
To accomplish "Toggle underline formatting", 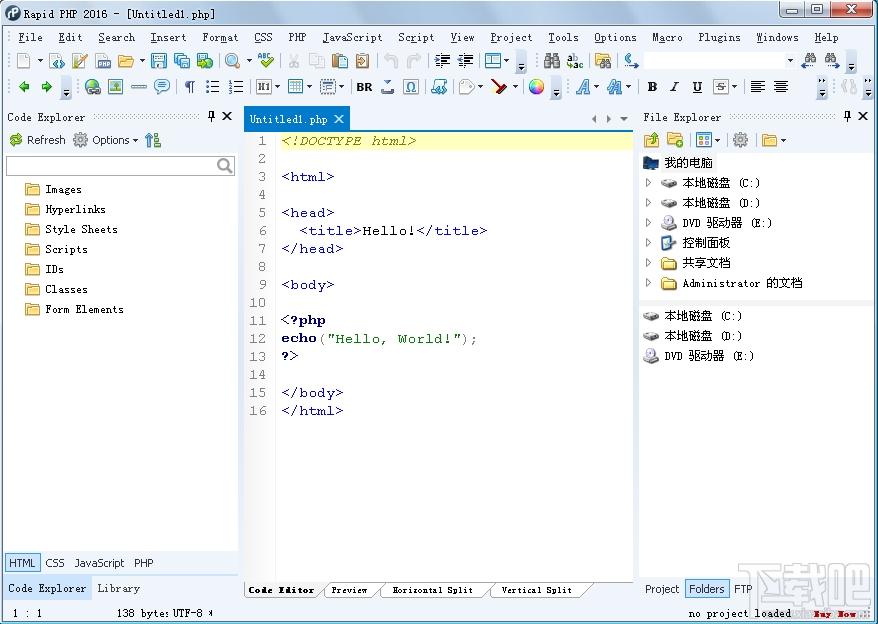I will coord(697,87).
